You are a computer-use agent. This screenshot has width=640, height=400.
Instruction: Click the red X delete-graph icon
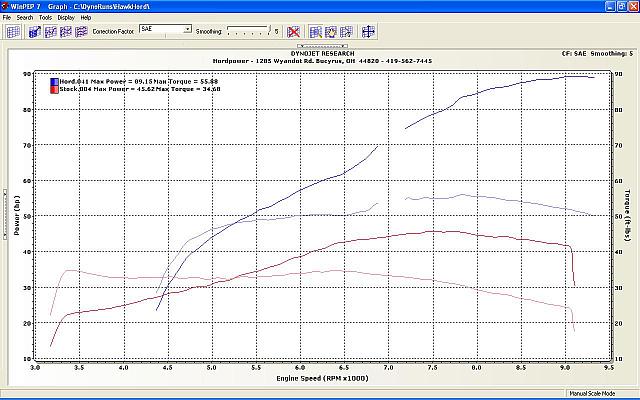coord(293,31)
